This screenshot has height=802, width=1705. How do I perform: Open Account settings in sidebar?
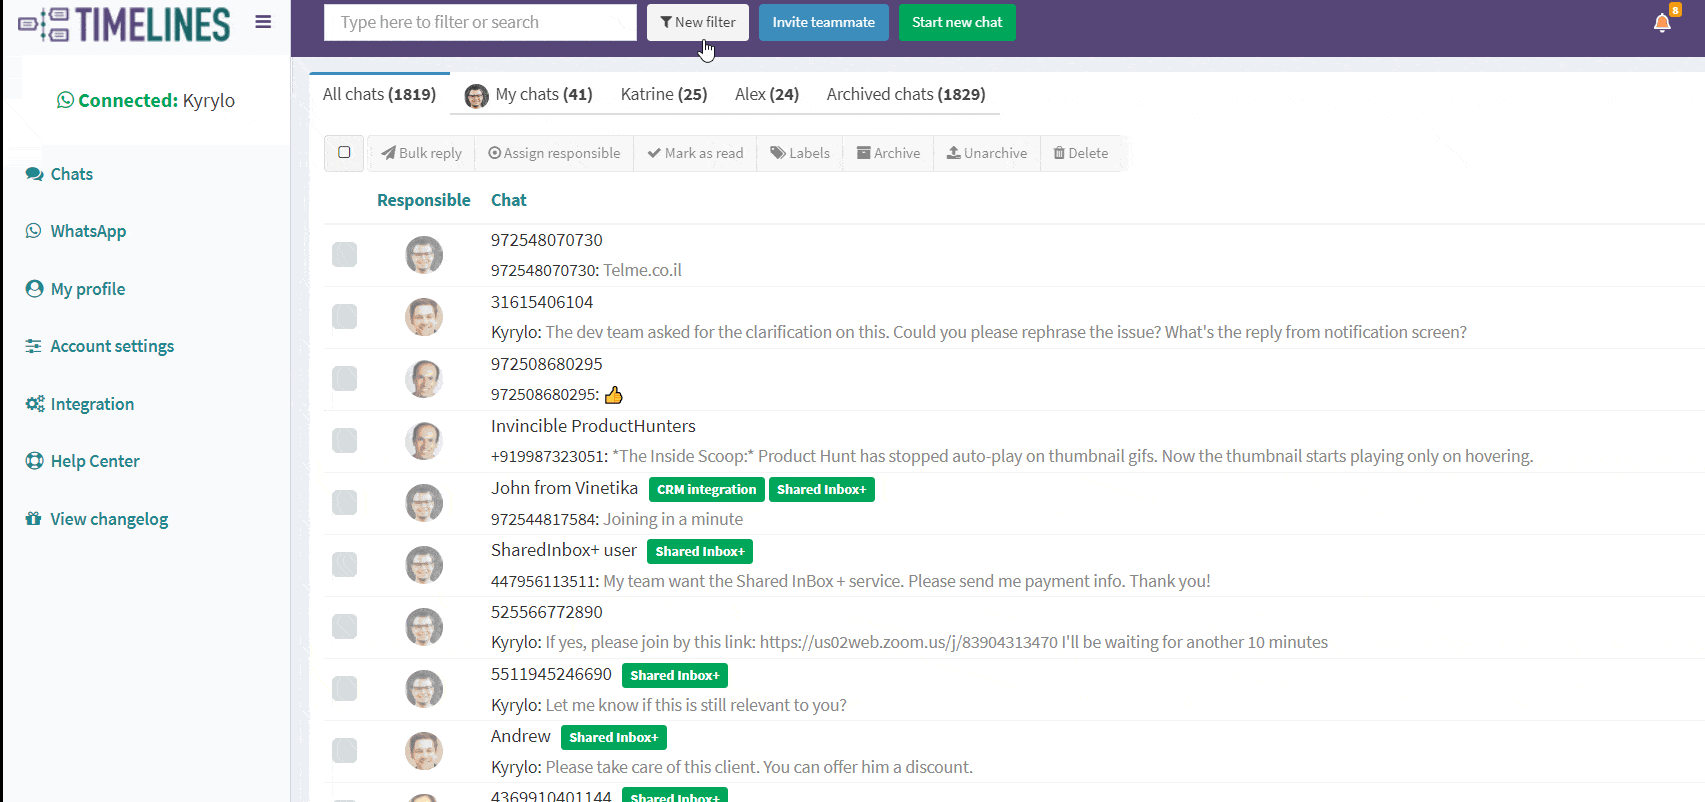pos(112,346)
